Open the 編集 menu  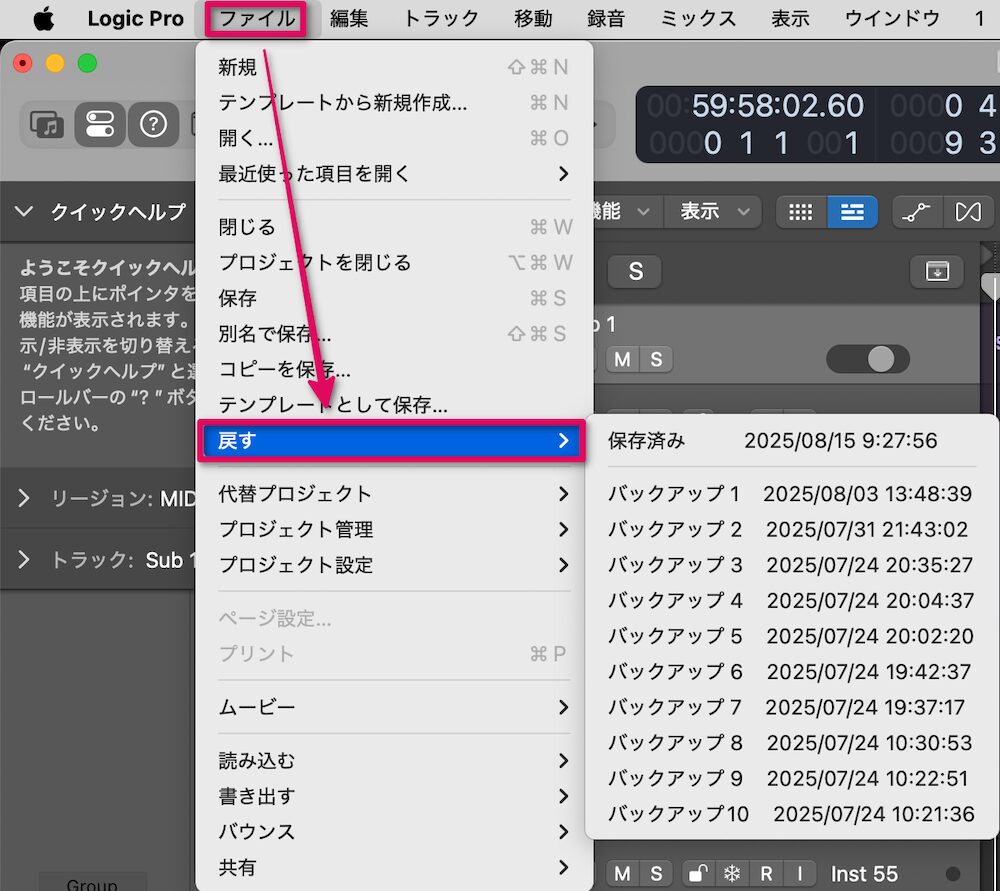pyautogui.click(x=349, y=19)
